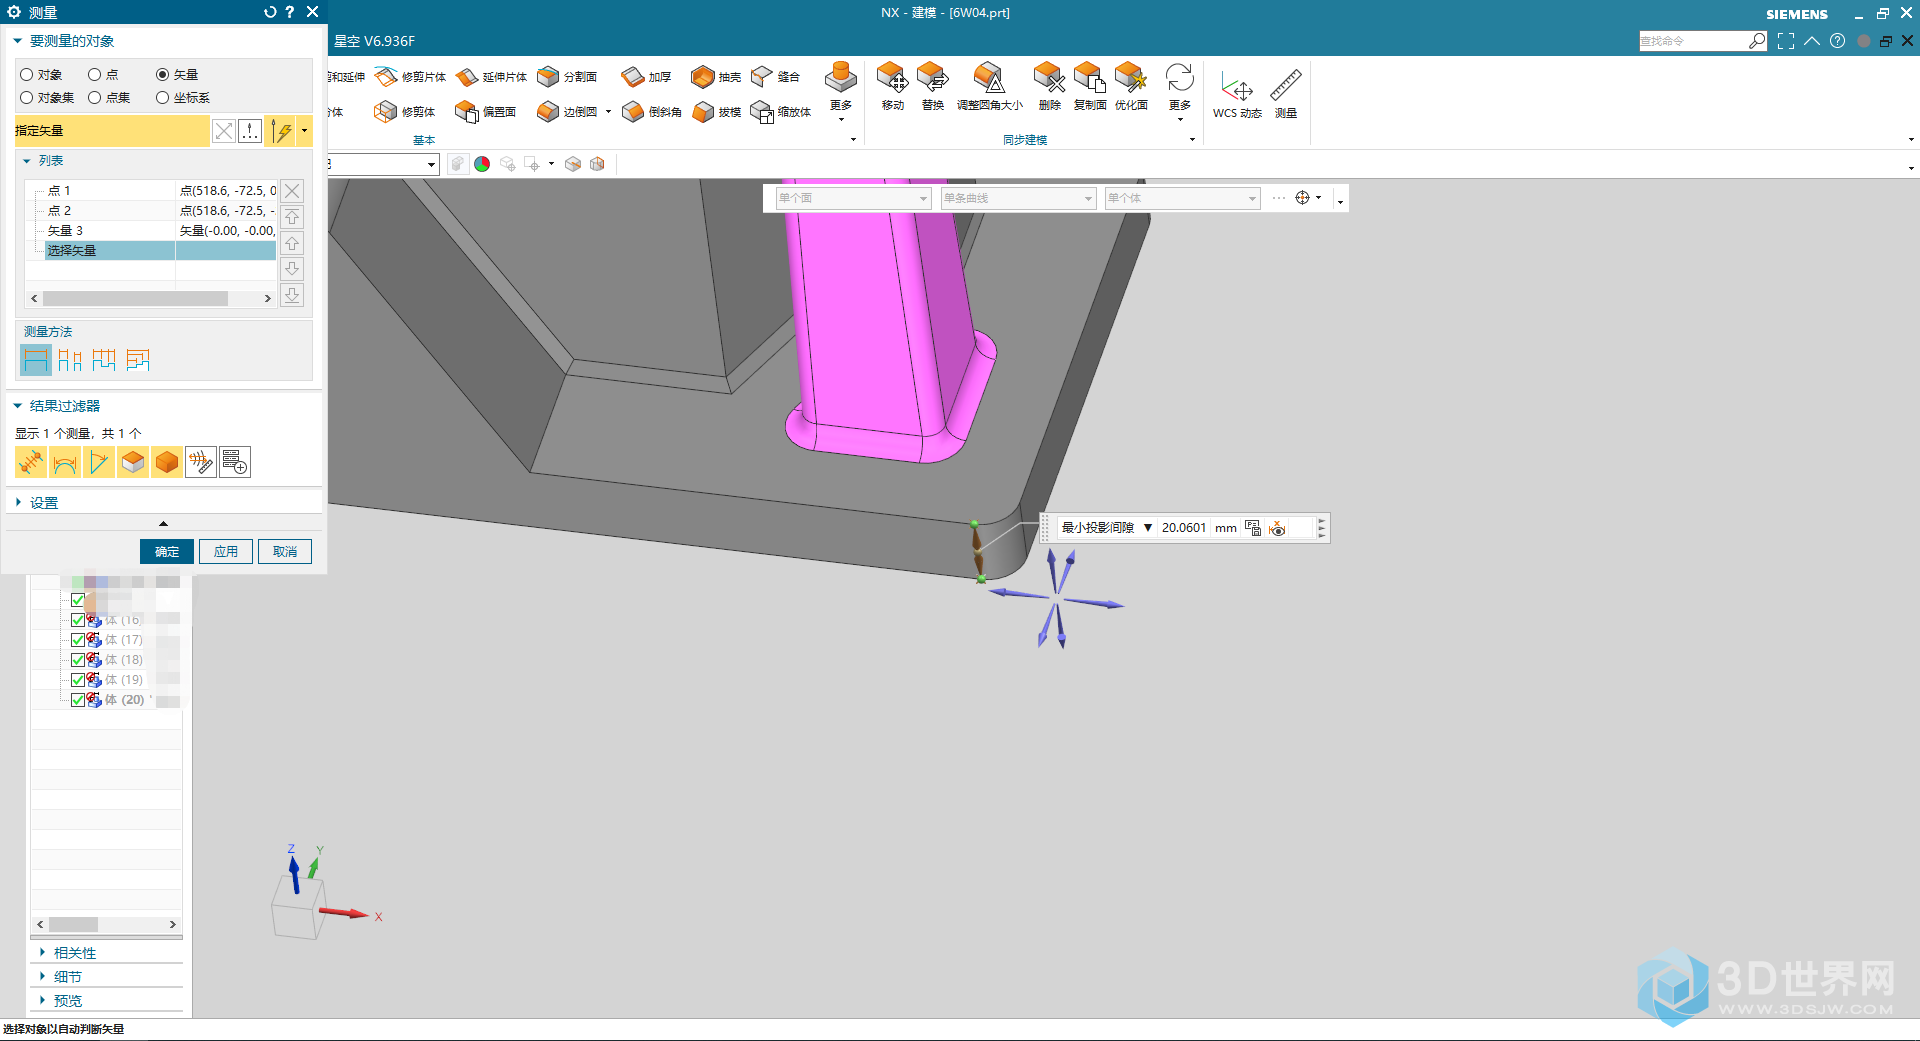Open the 测量 (Measure) ruler tool in ribbon
This screenshot has height=1041, width=1920.
click(1286, 95)
